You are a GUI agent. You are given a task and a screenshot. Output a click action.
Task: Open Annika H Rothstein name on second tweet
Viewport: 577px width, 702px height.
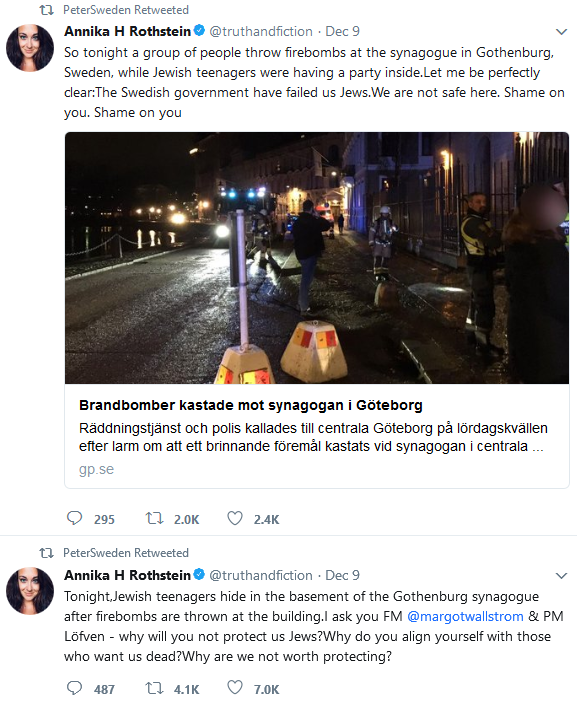[x=128, y=575]
